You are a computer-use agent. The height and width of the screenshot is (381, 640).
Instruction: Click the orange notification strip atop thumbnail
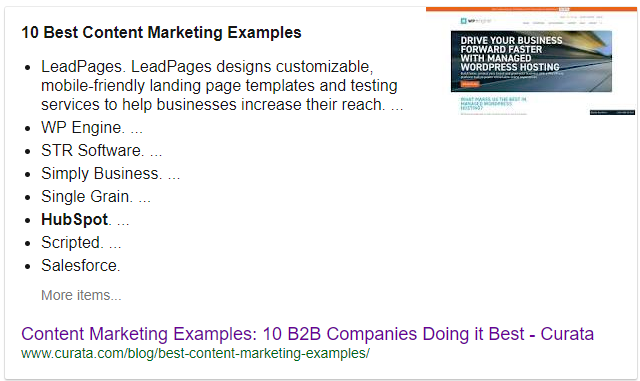coord(531,9)
